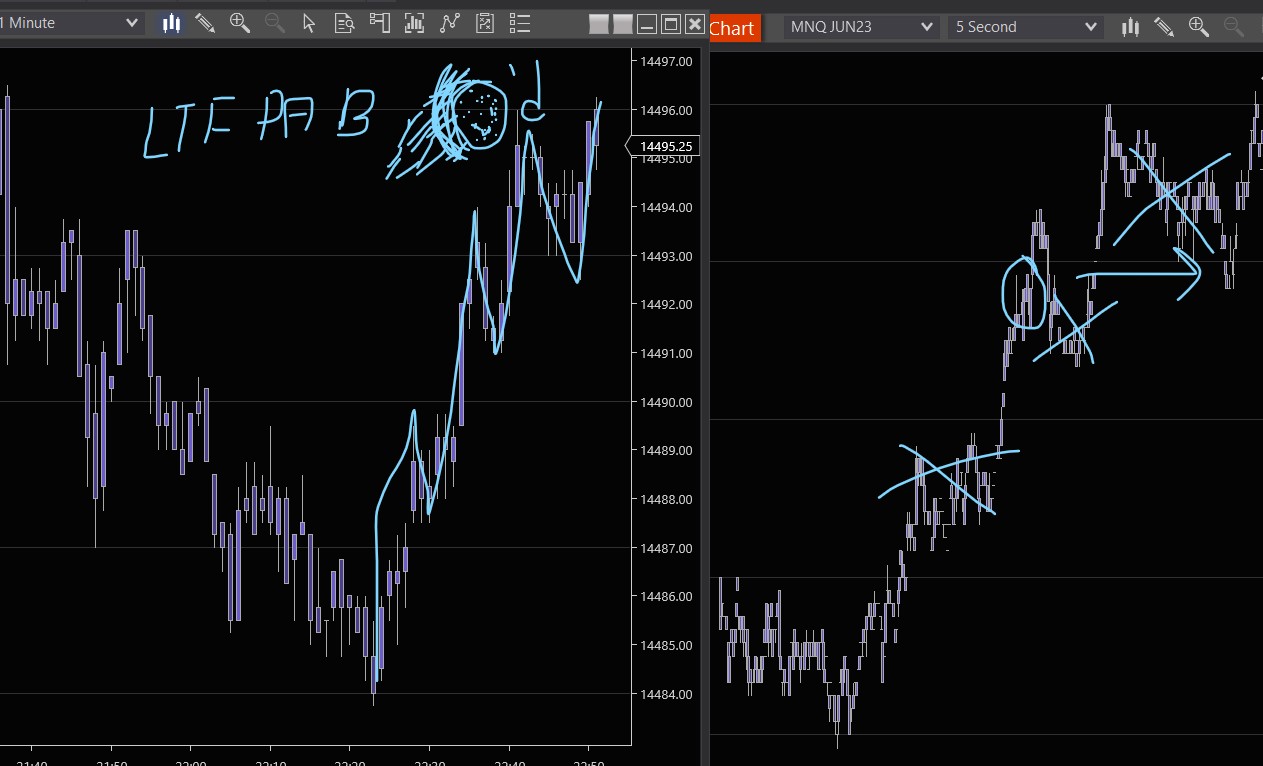The height and width of the screenshot is (766, 1263).
Task: Click the 14495.25 current price marker
Action: tap(663, 147)
